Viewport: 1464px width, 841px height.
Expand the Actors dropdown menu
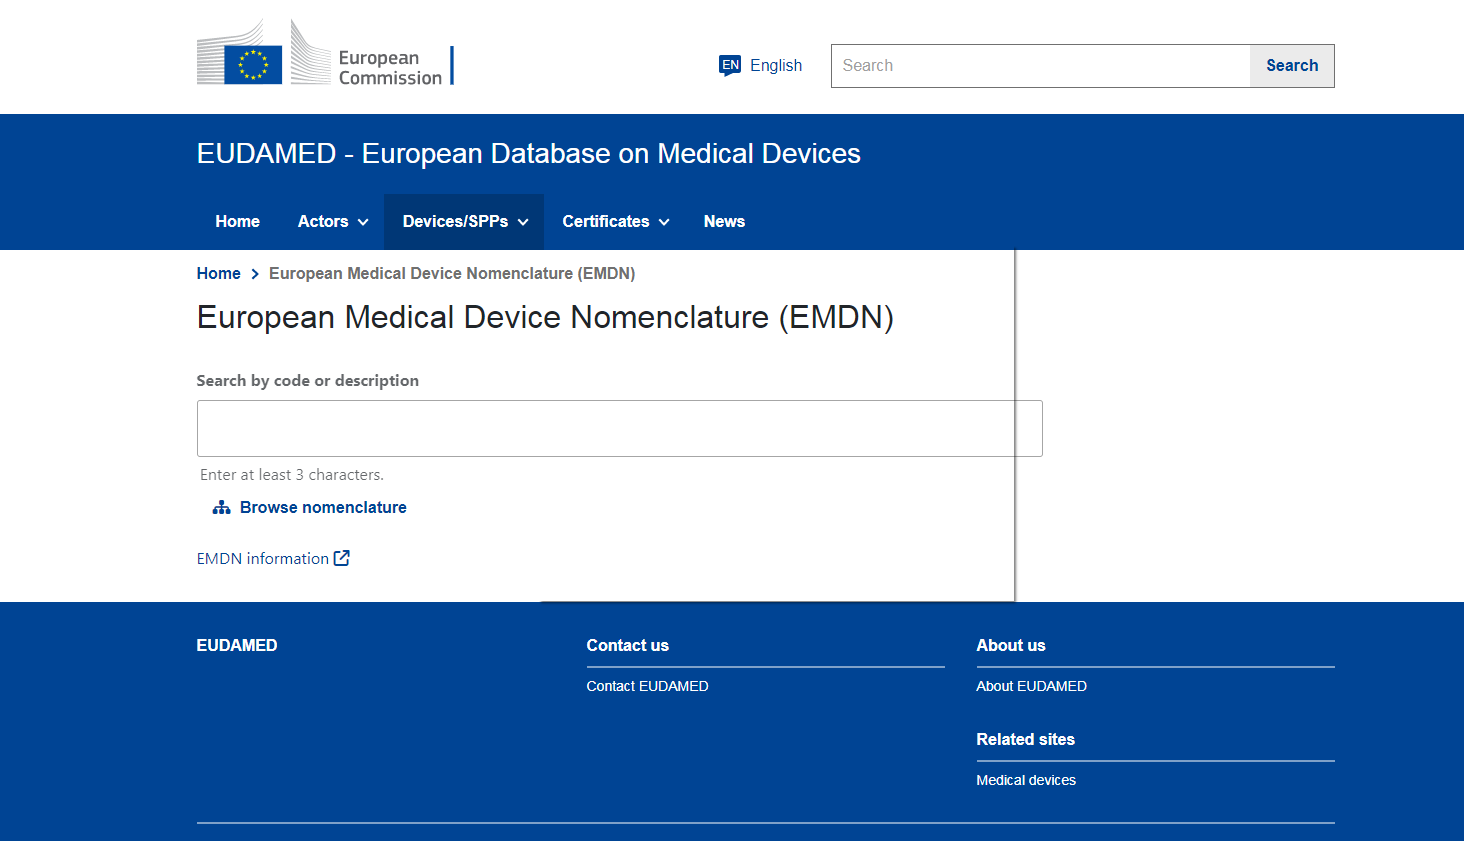[332, 222]
